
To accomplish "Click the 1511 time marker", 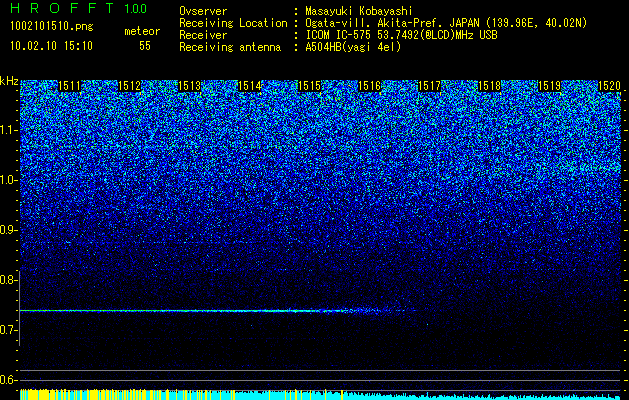I will (69, 86).
